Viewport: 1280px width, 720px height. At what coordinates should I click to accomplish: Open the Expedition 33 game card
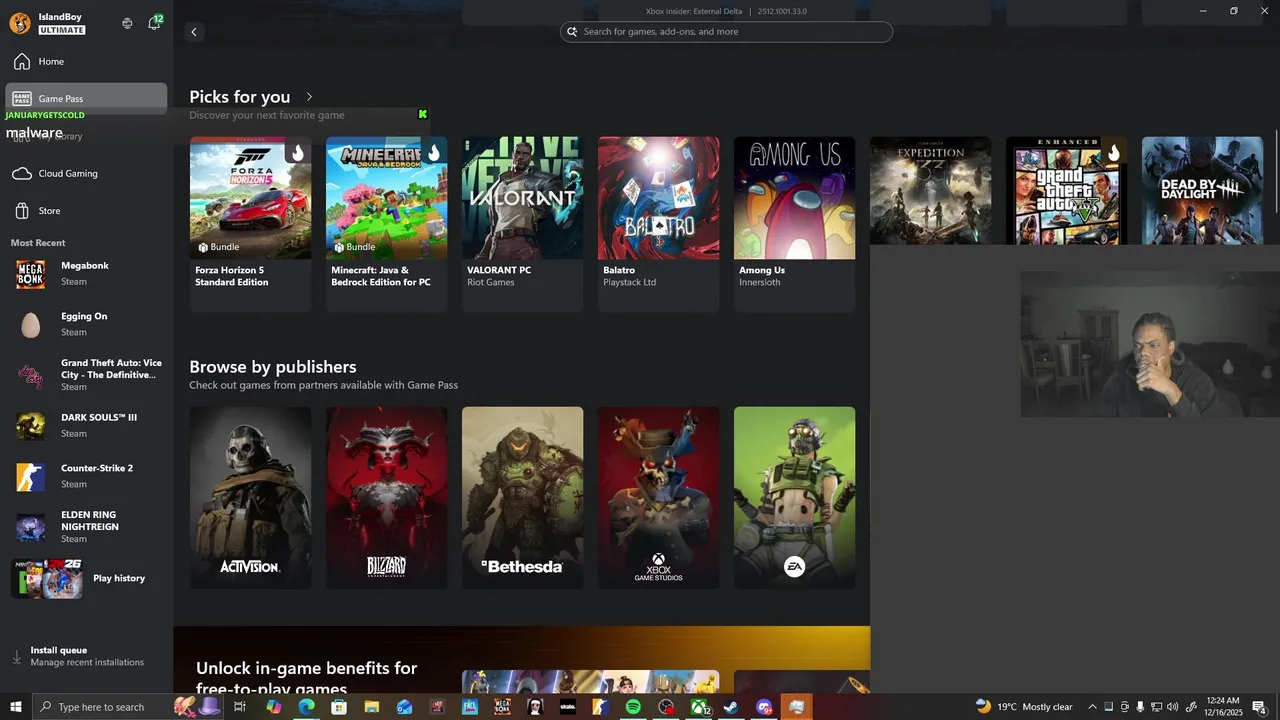click(x=930, y=190)
